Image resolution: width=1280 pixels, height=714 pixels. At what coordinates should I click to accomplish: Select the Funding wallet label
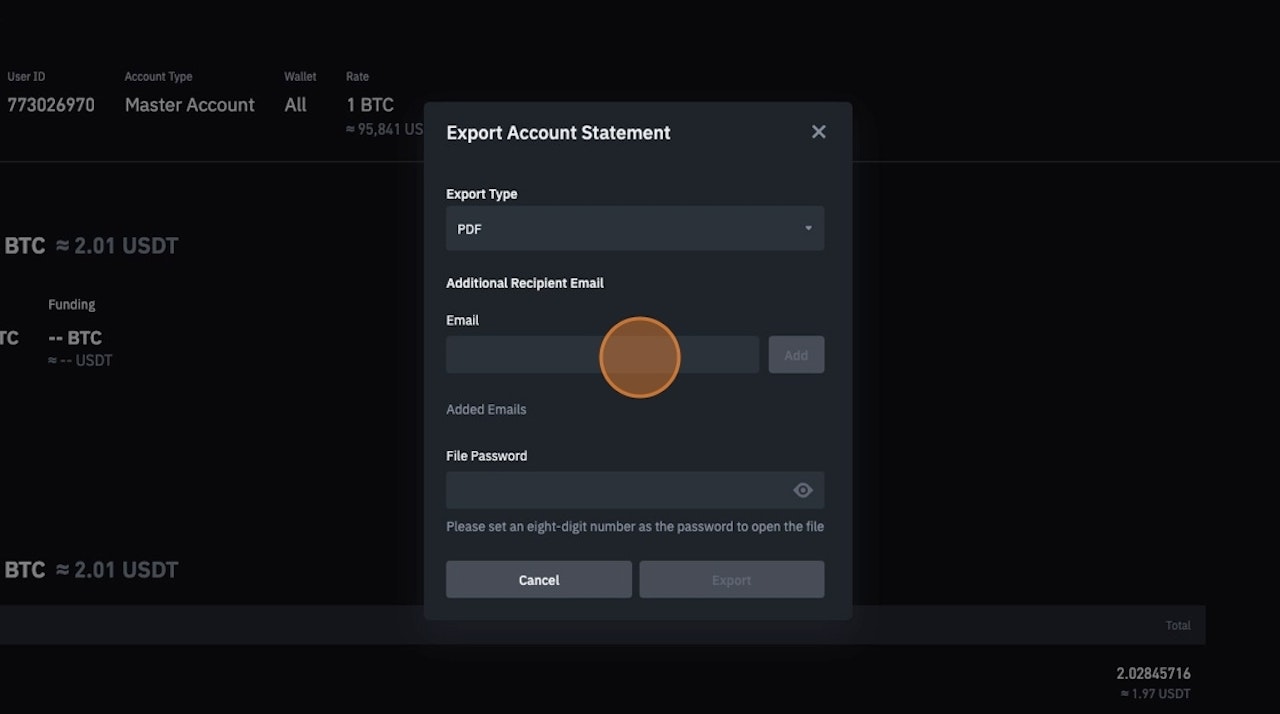coord(71,304)
